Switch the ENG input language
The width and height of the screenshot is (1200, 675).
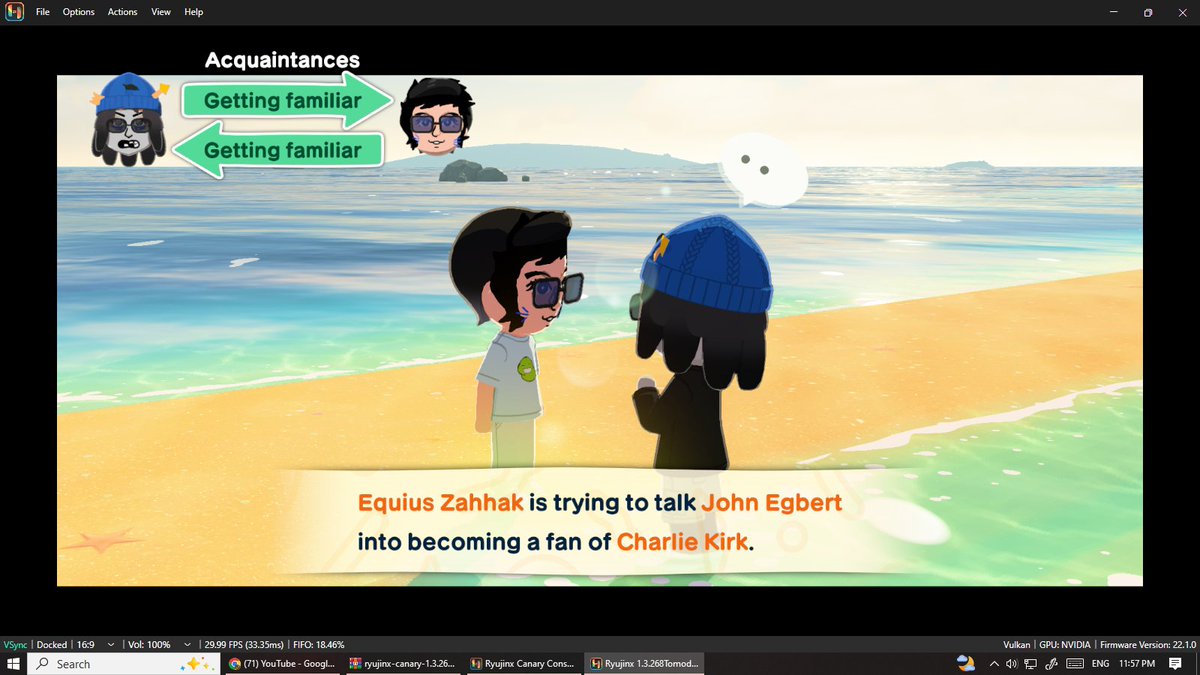pos(1100,664)
